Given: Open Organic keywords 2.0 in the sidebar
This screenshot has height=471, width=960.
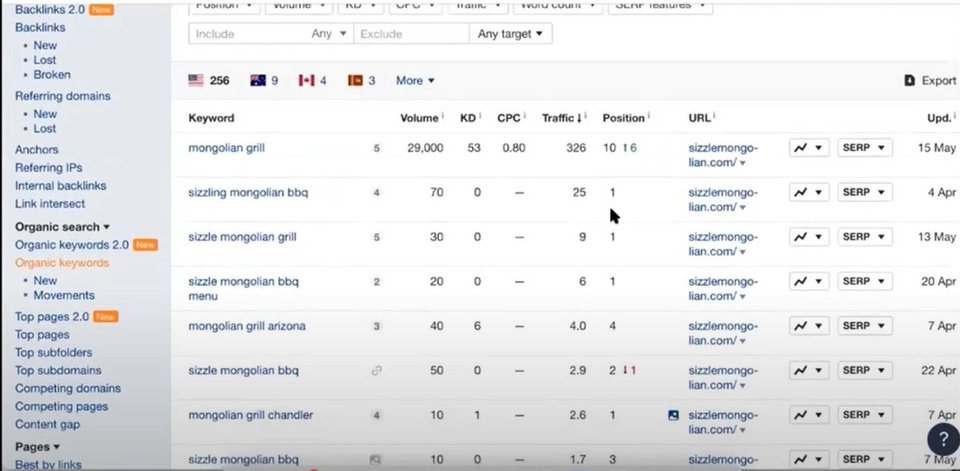Looking at the screenshot, I should (x=72, y=244).
